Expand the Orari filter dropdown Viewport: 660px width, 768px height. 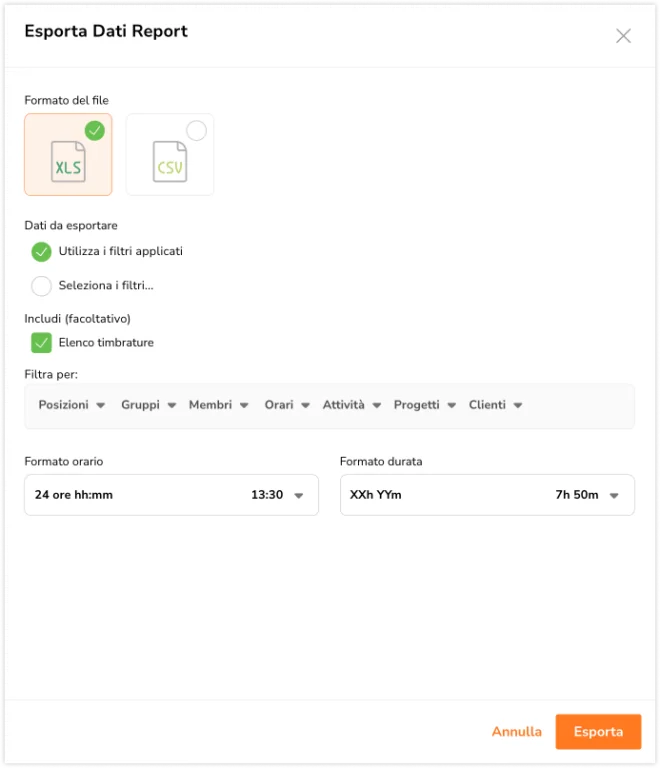coord(287,405)
